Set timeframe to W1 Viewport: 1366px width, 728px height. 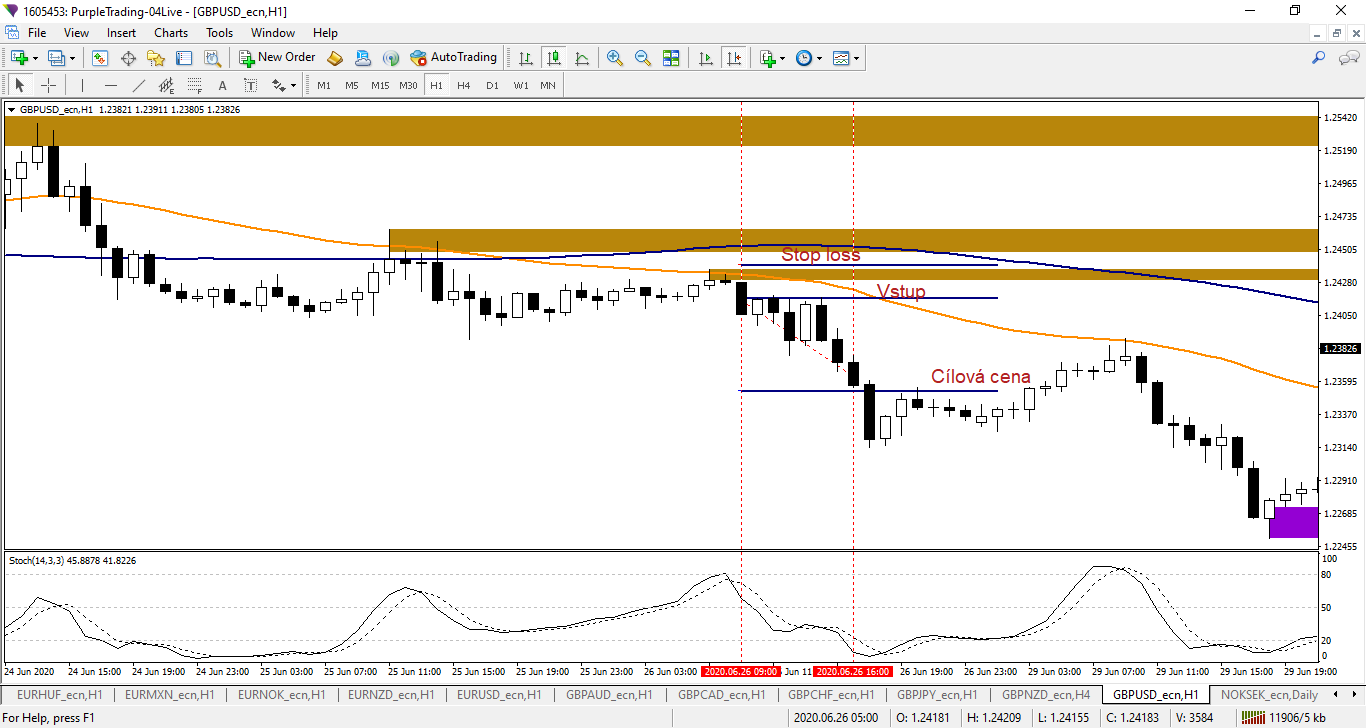coord(521,85)
